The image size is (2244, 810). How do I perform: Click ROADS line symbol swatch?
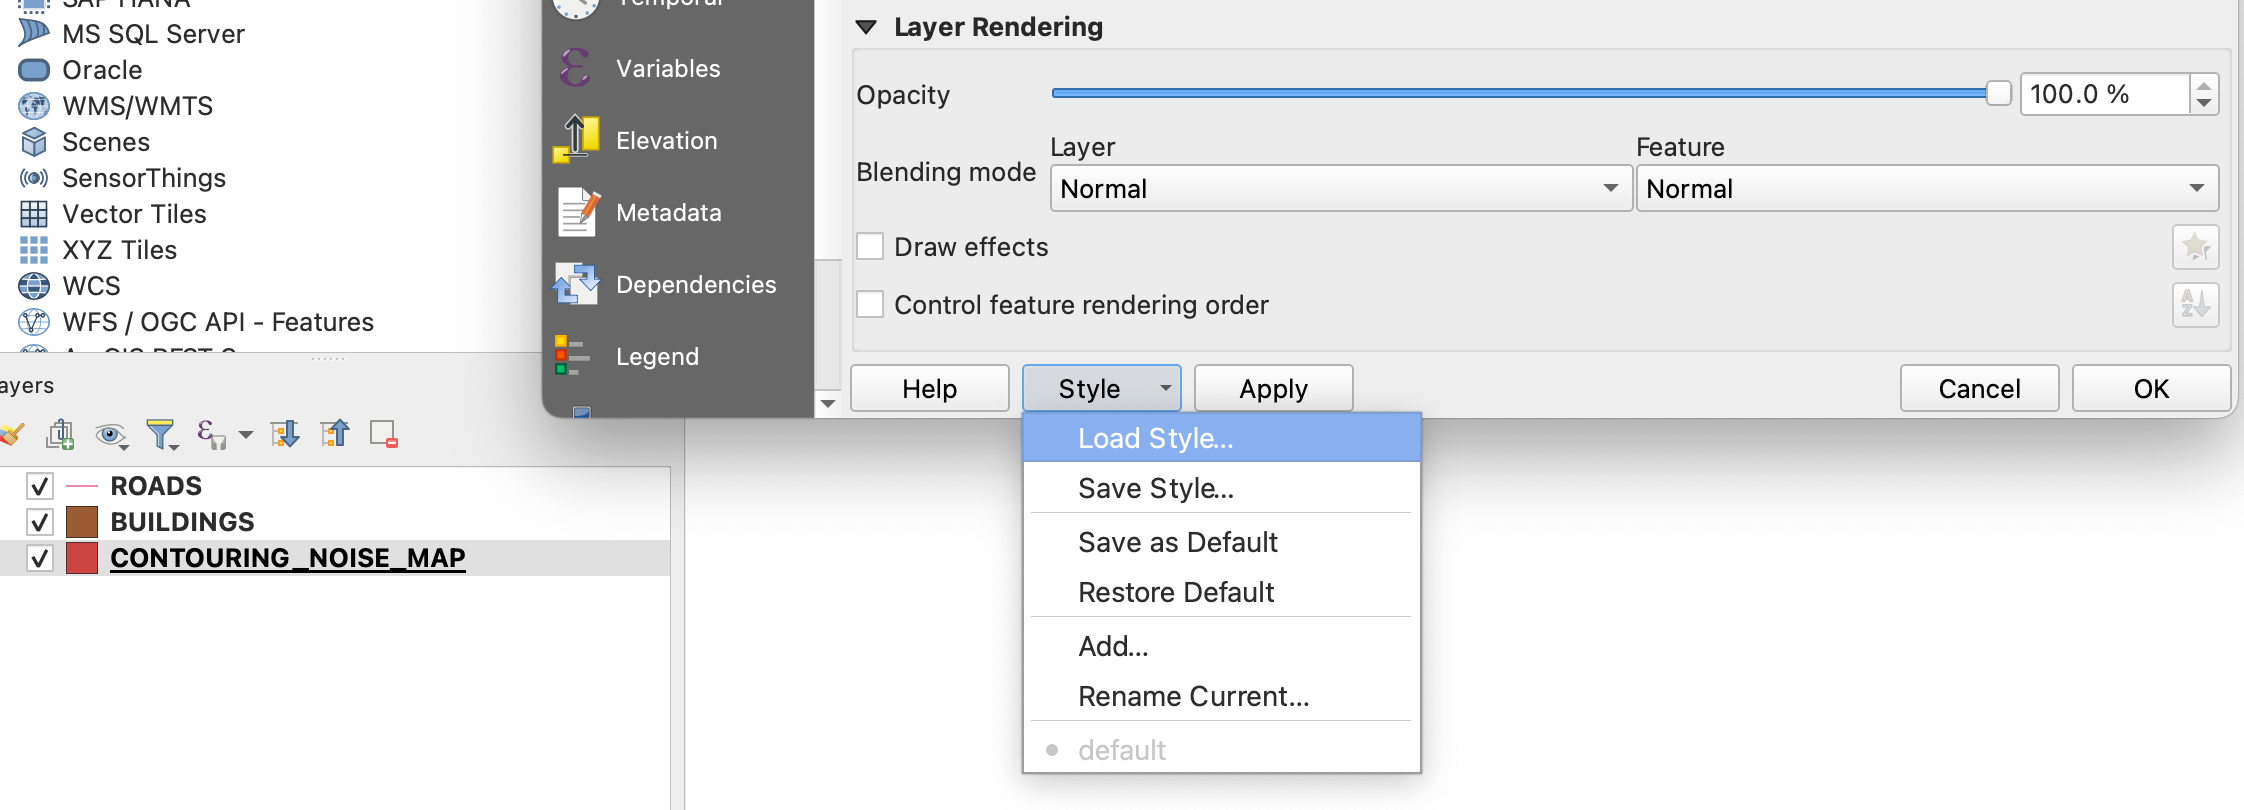point(82,486)
